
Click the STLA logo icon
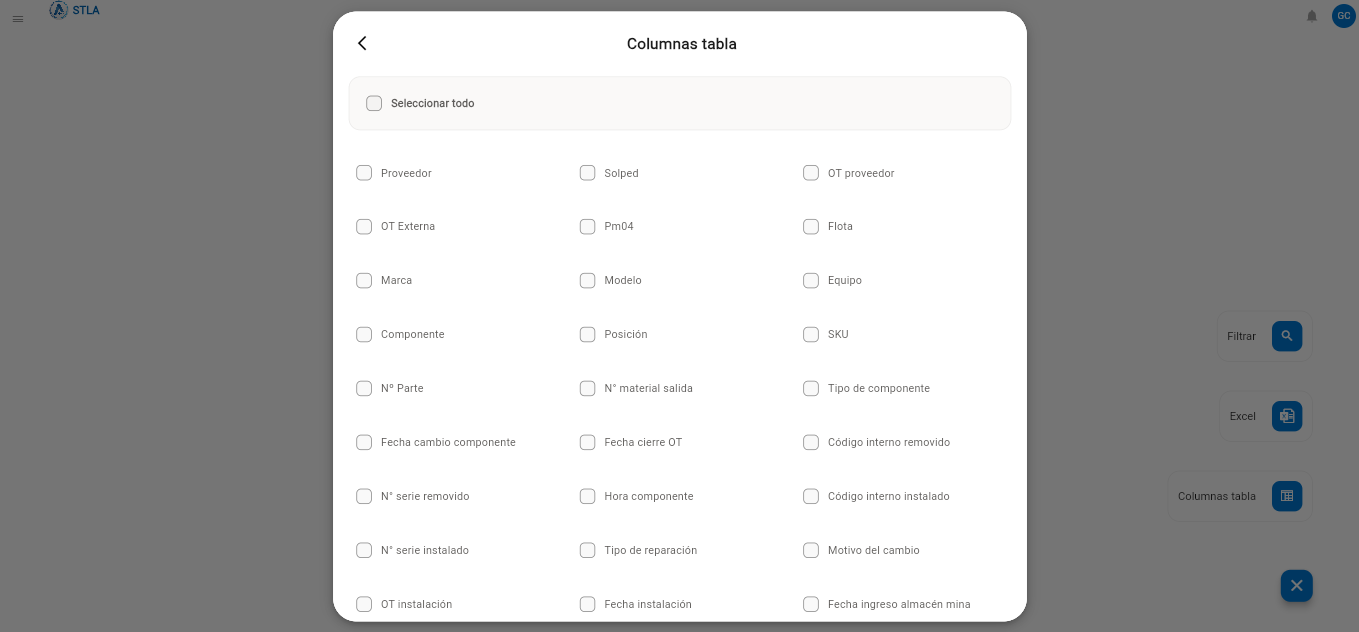[59, 10]
